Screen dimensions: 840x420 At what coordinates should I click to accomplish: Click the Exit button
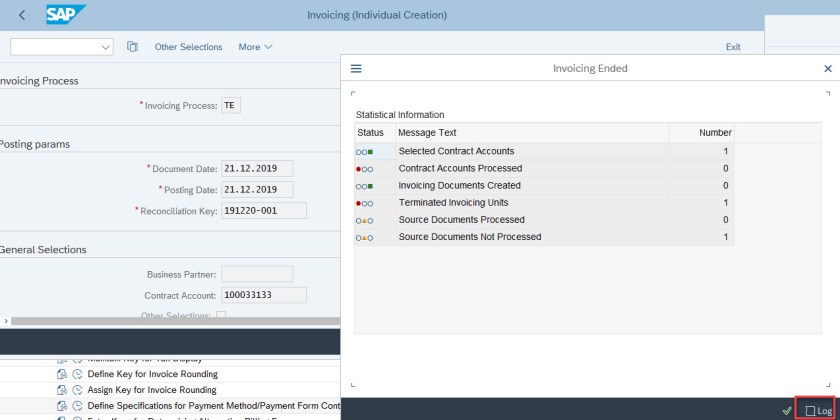point(733,47)
